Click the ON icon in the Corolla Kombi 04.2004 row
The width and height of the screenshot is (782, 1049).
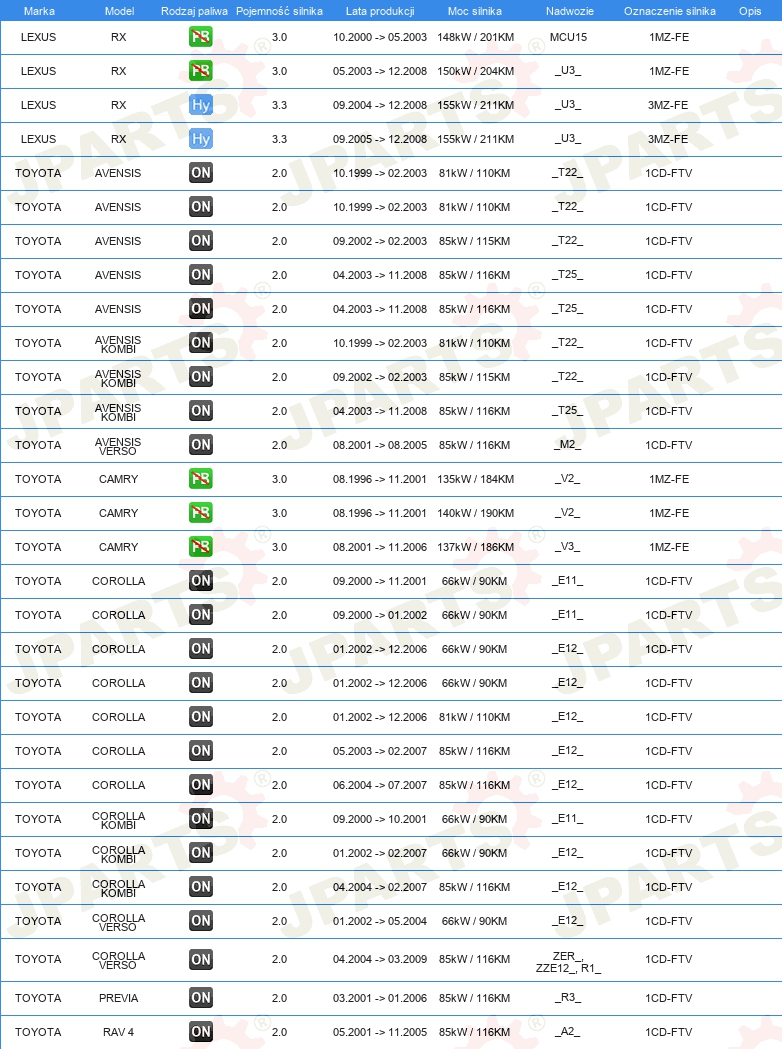pyautogui.click(x=201, y=887)
